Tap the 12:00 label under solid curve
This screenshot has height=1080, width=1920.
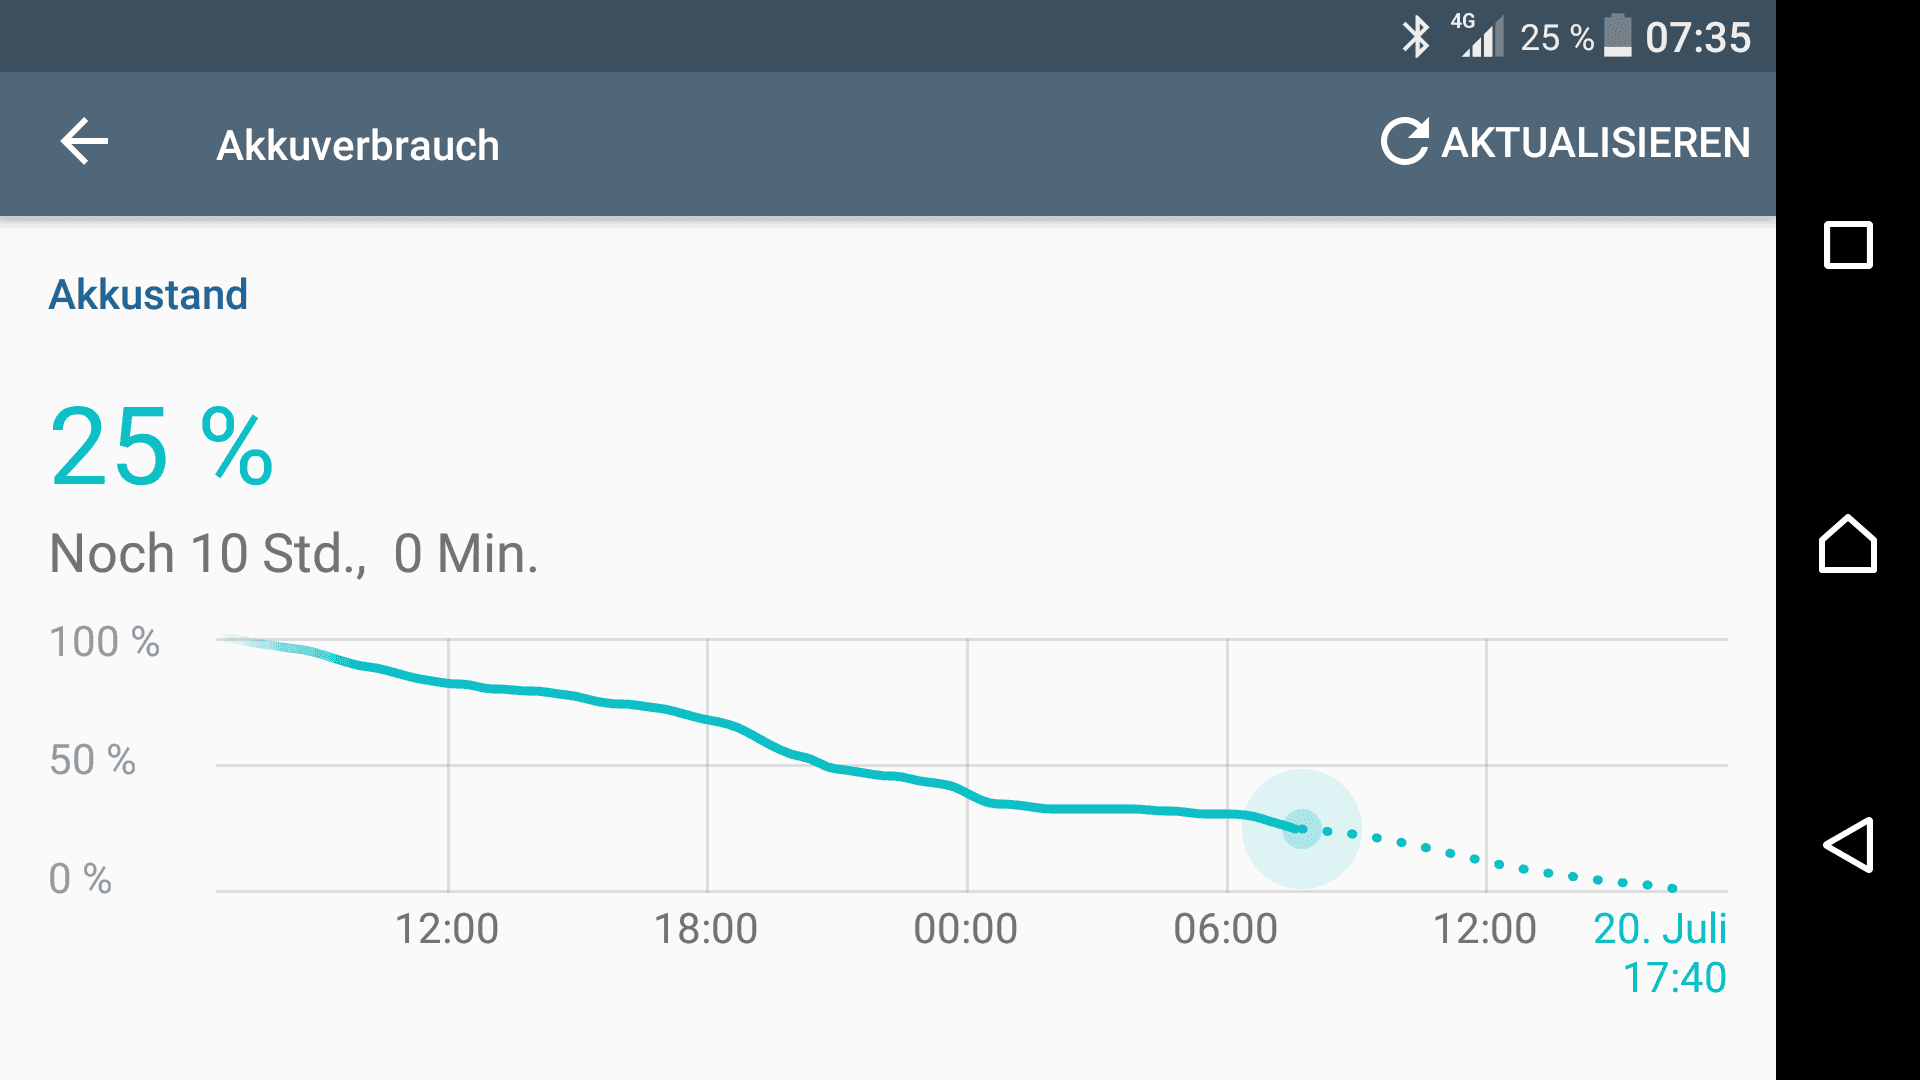click(x=447, y=929)
